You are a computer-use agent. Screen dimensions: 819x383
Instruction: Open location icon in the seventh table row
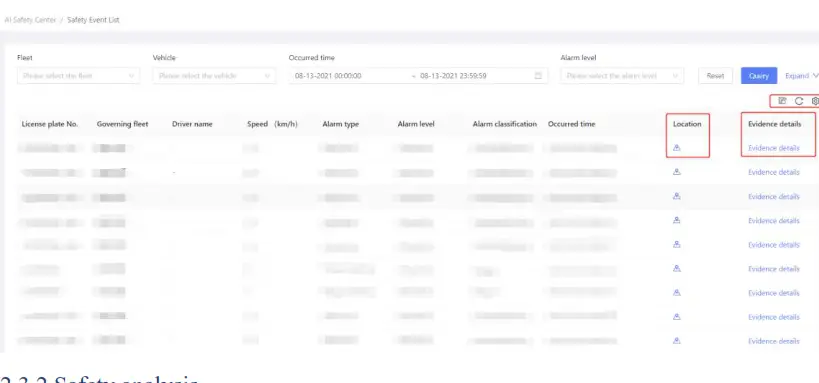(676, 293)
